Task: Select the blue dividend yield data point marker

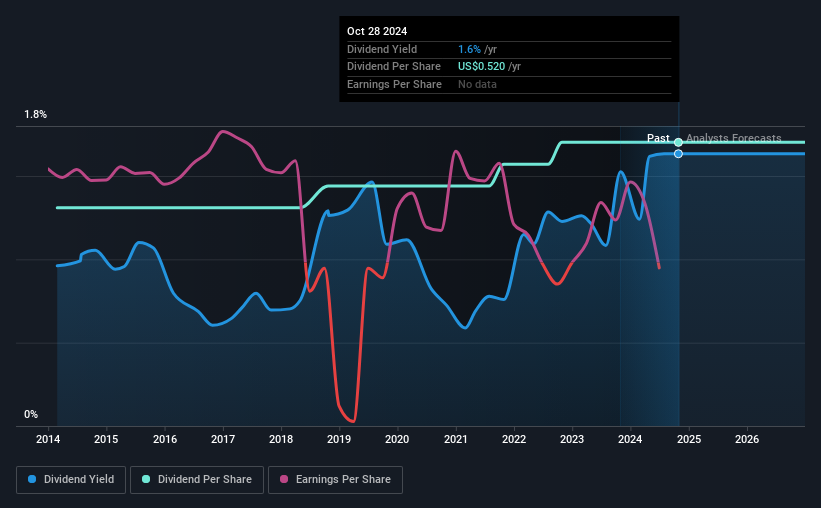Action: 678,154
